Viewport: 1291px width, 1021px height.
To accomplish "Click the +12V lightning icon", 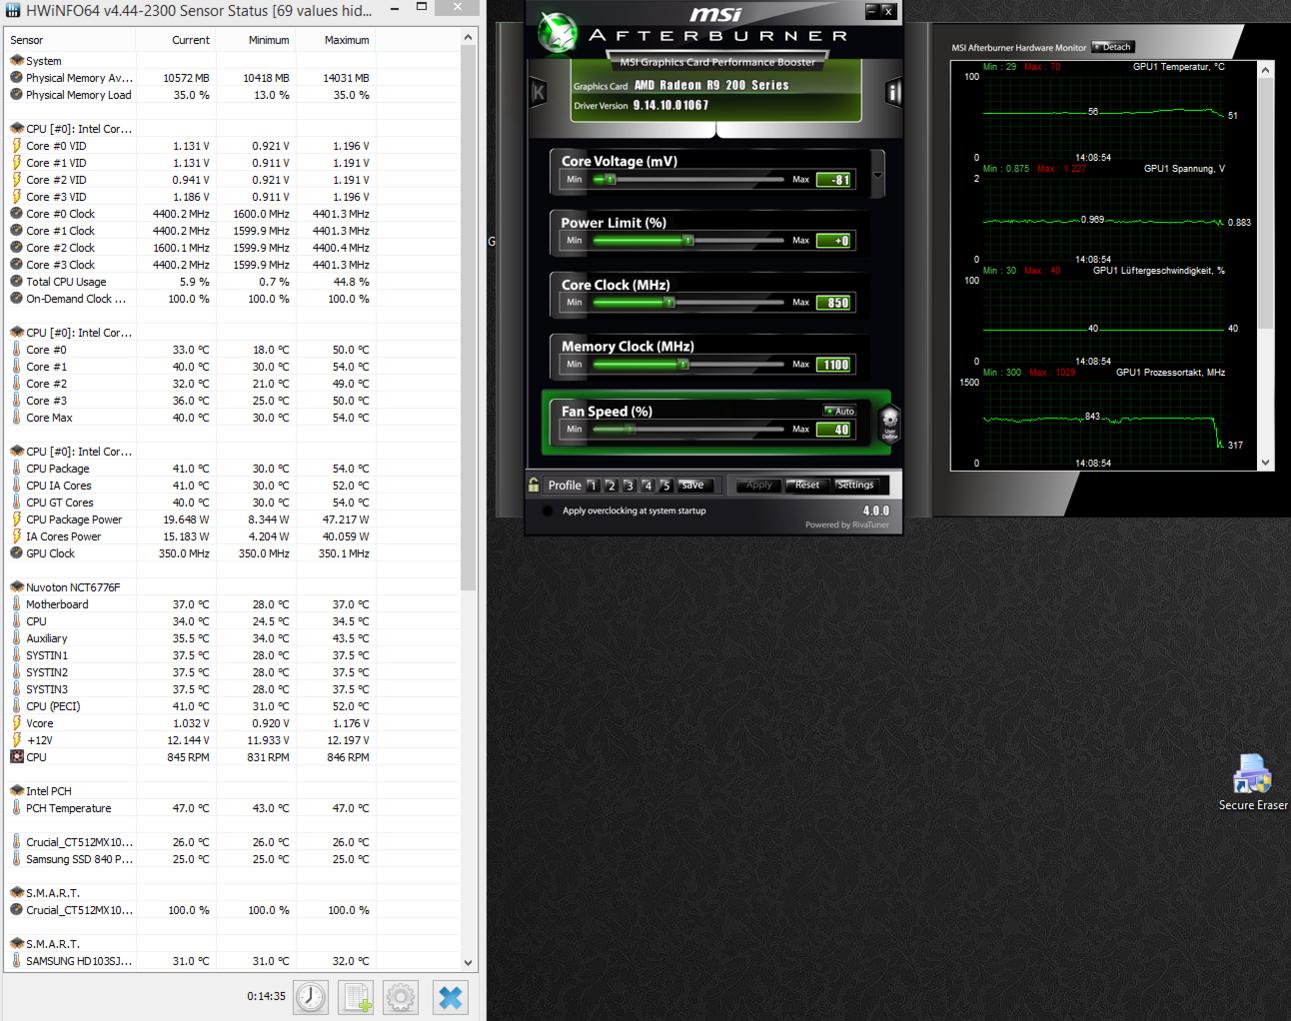I will coord(16,740).
